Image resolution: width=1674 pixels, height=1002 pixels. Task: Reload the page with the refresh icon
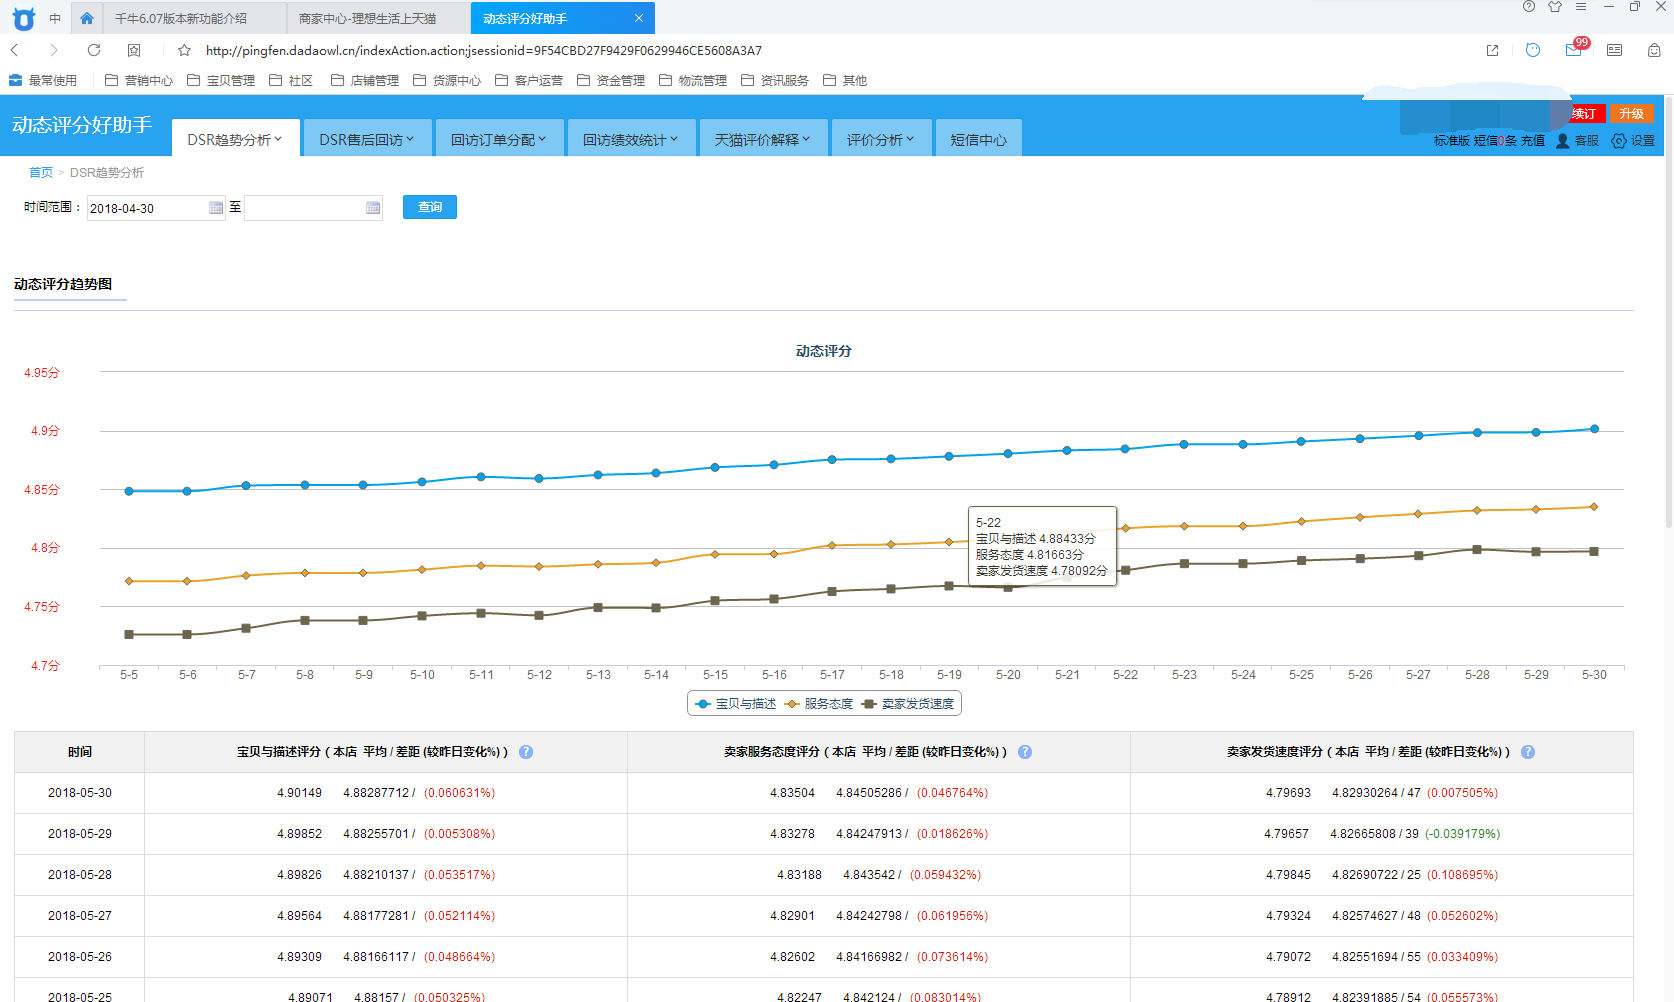(x=94, y=50)
